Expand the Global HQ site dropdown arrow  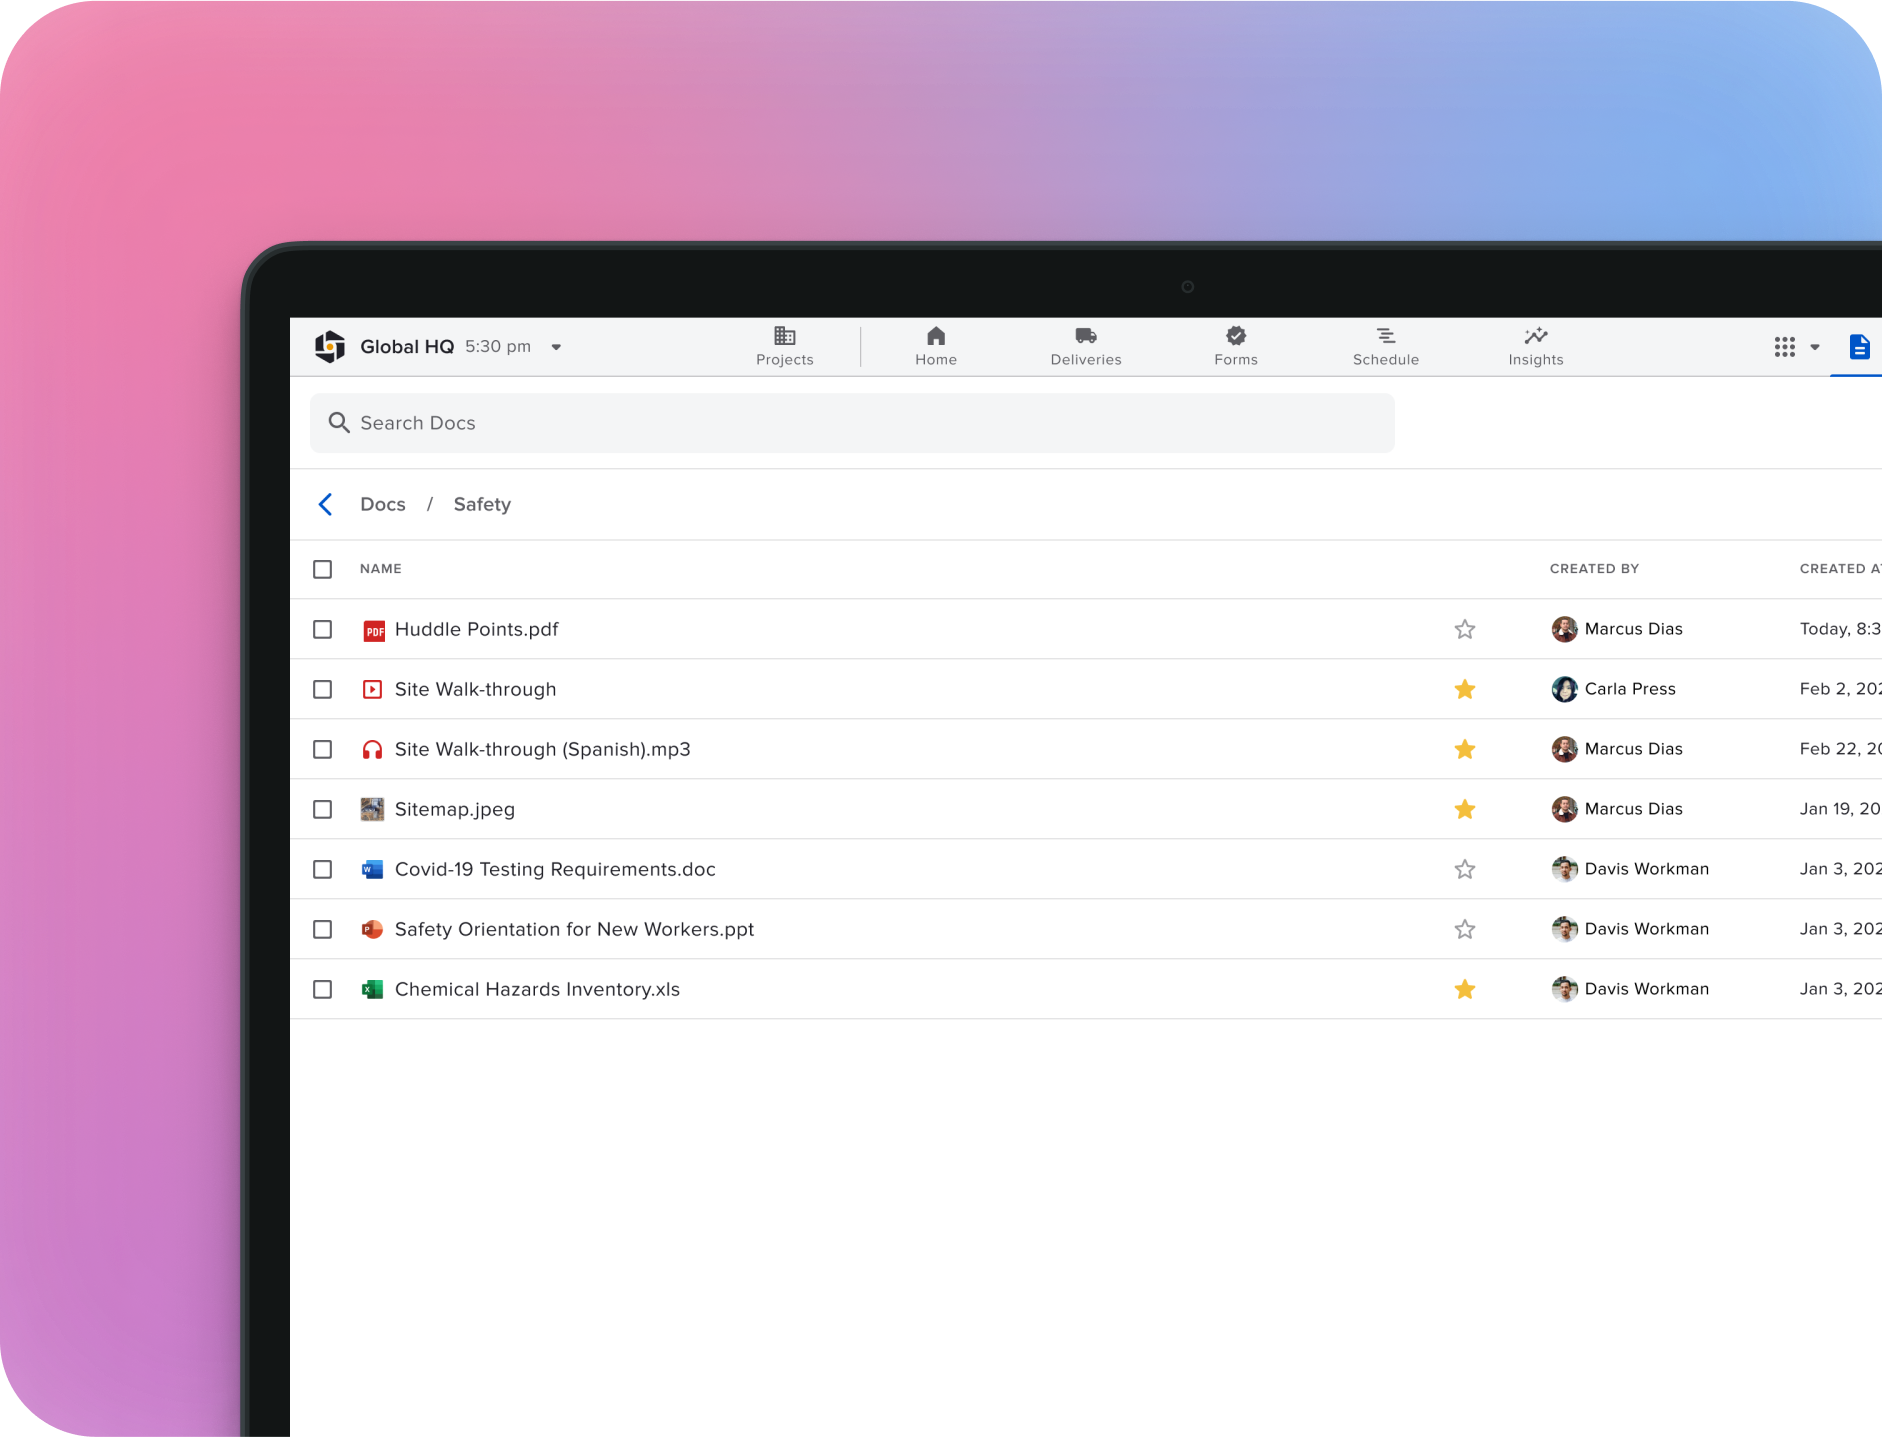[556, 347]
